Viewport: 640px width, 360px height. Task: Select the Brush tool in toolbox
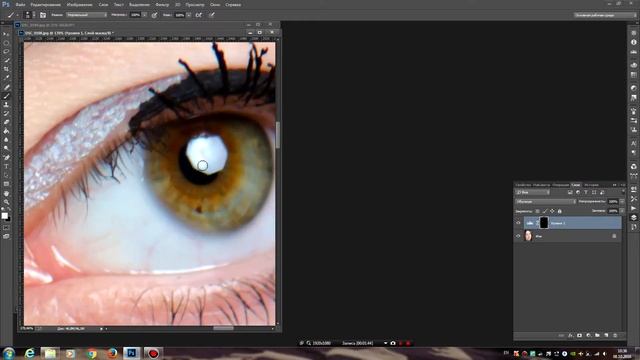pyautogui.click(x=6, y=96)
